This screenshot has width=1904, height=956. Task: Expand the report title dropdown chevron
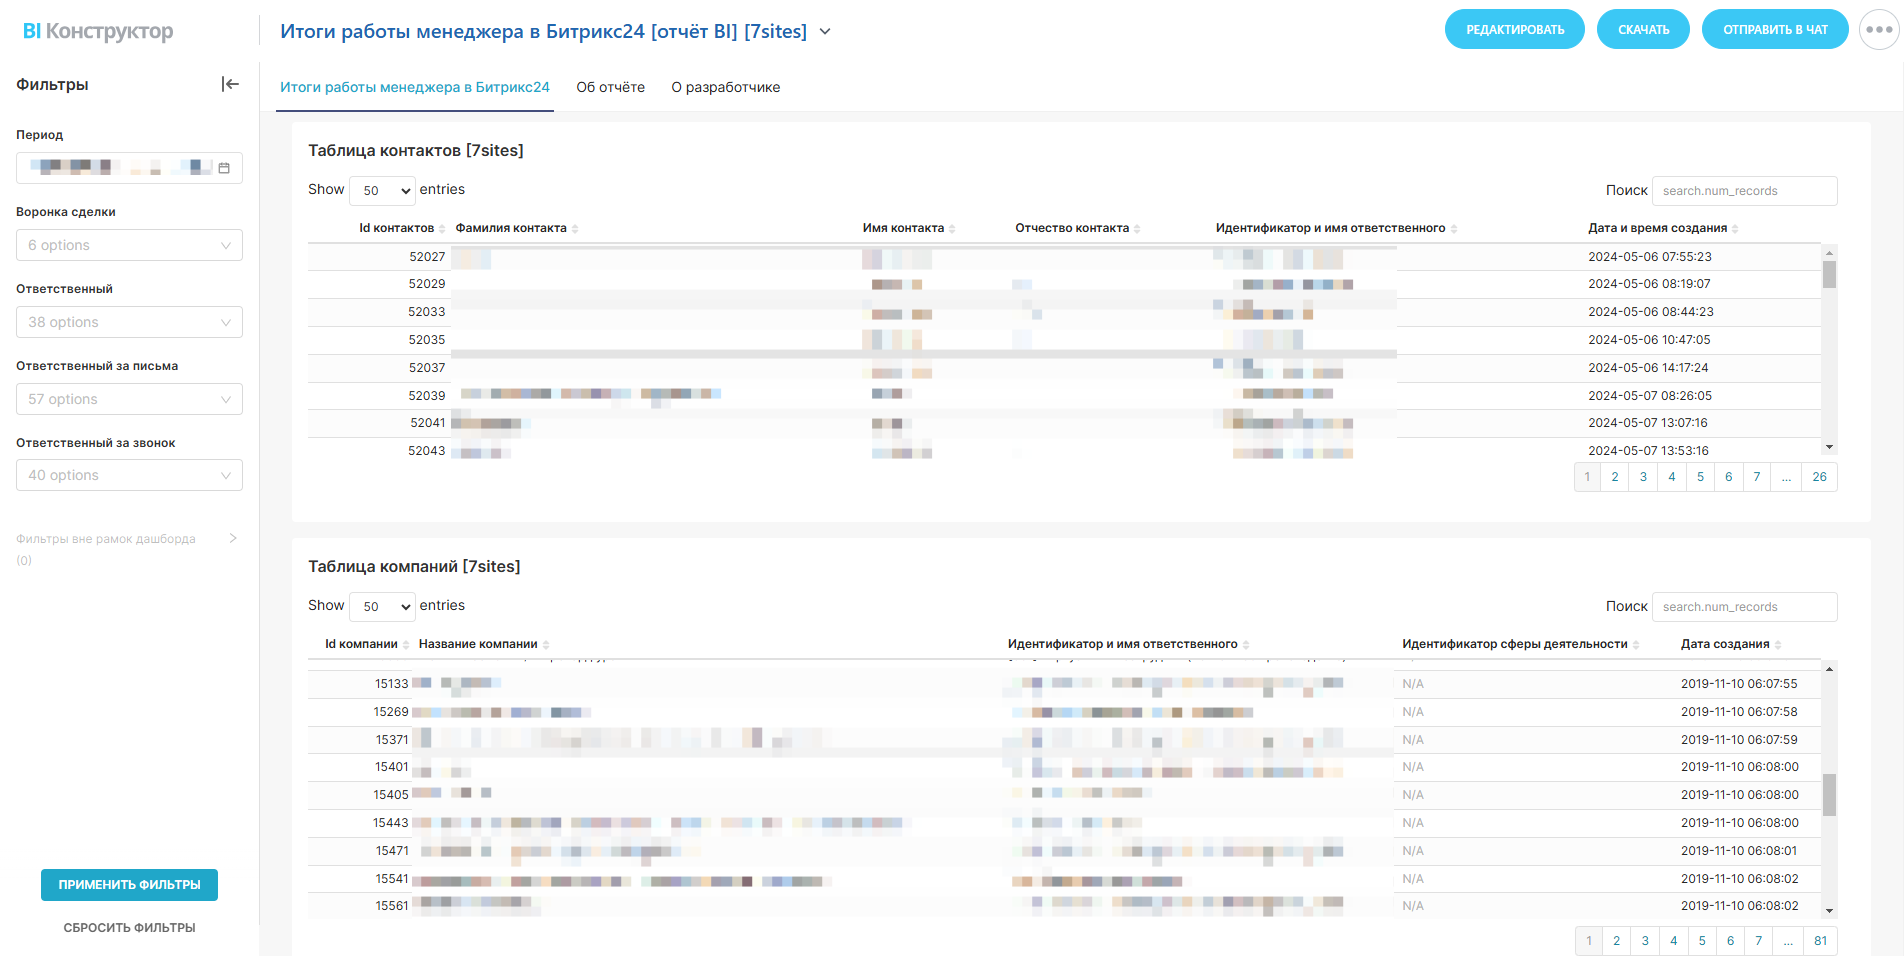pos(825,31)
